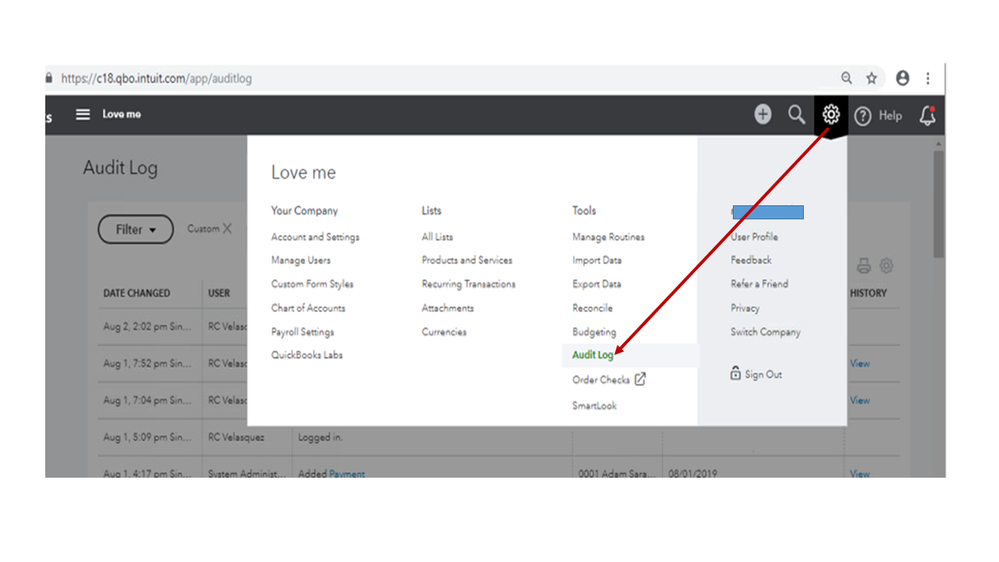This screenshot has width=999, height=562.
Task: Open Order Checks external link
Action: pos(609,380)
